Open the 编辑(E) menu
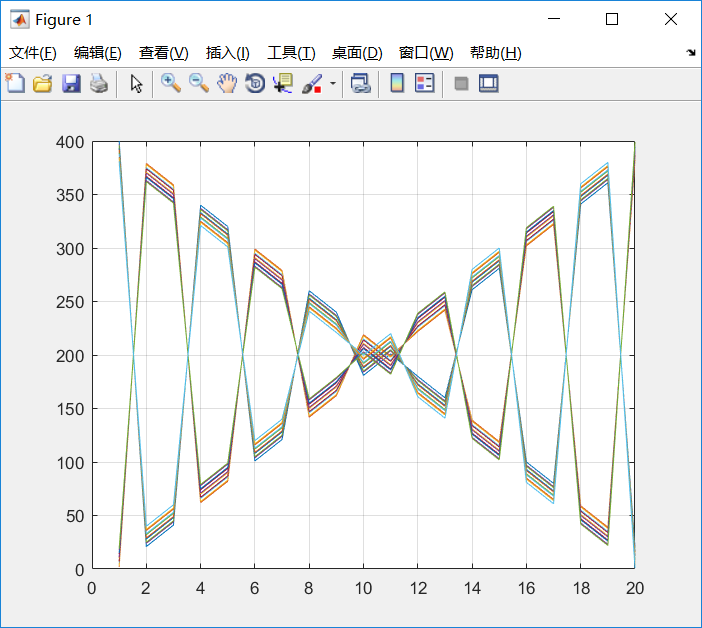The height and width of the screenshot is (628, 702). coord(98,53)
